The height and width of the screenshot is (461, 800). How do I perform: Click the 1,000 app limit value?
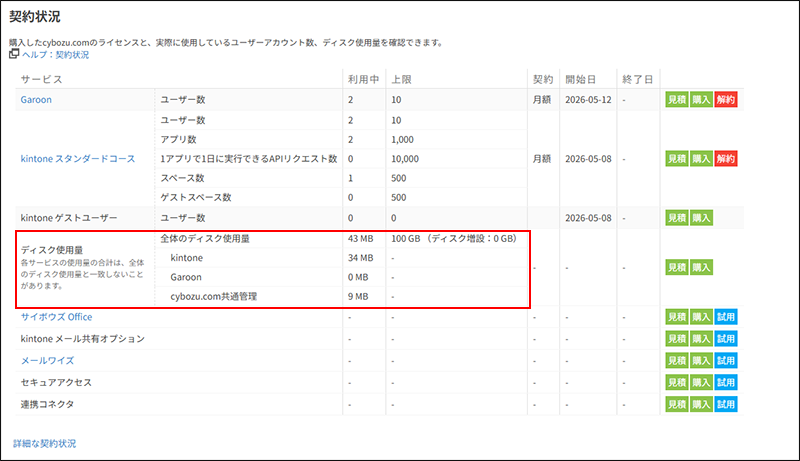coord(402,140)
